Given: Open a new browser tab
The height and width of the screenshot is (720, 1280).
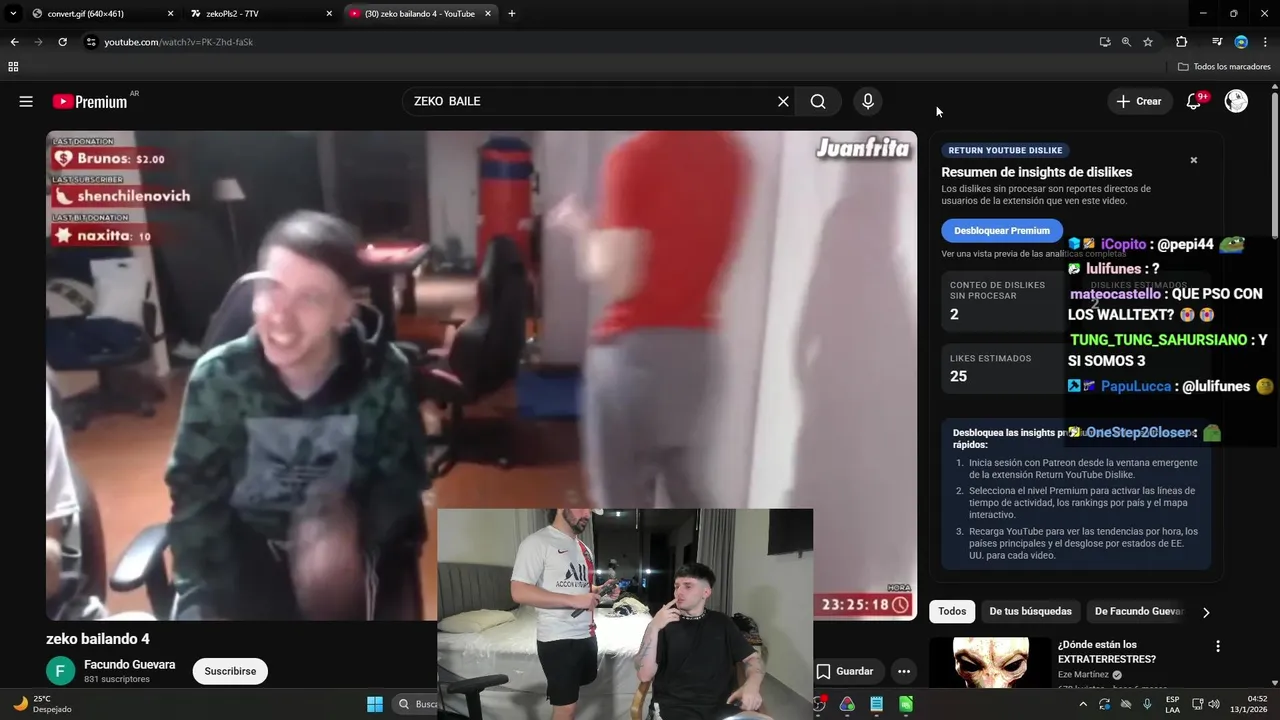Looking at the screenshot, I should (x=512, y=14).
